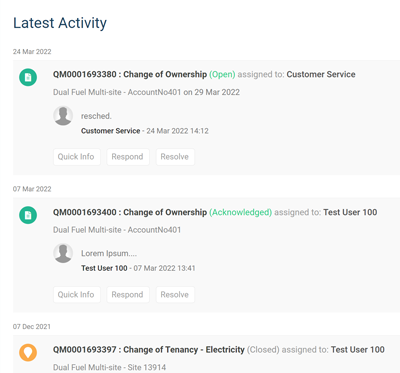
Task: Click green document icon for QM0001693380
Action: [x=28, y=77]
